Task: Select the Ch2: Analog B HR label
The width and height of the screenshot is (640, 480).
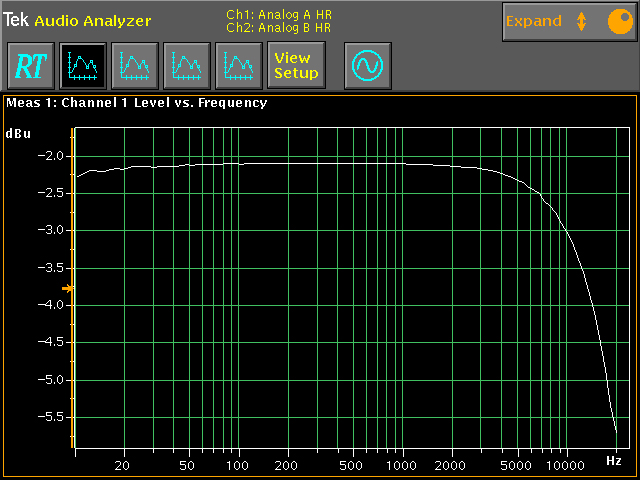Action: [278, 27]
